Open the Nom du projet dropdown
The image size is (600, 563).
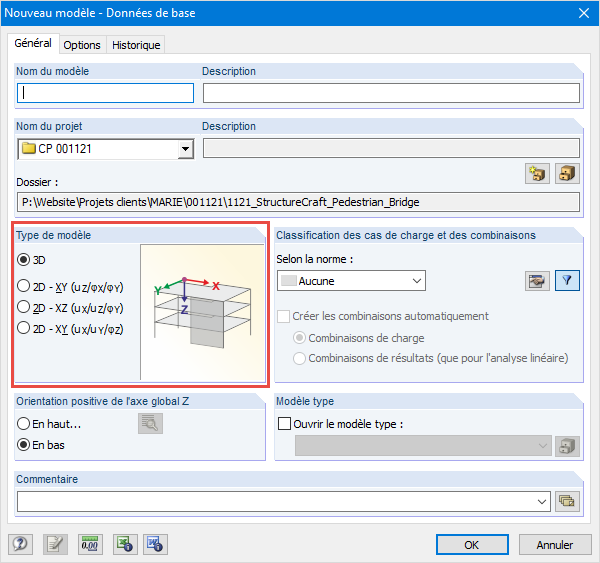pyautogui.click(x=185, y=149)
